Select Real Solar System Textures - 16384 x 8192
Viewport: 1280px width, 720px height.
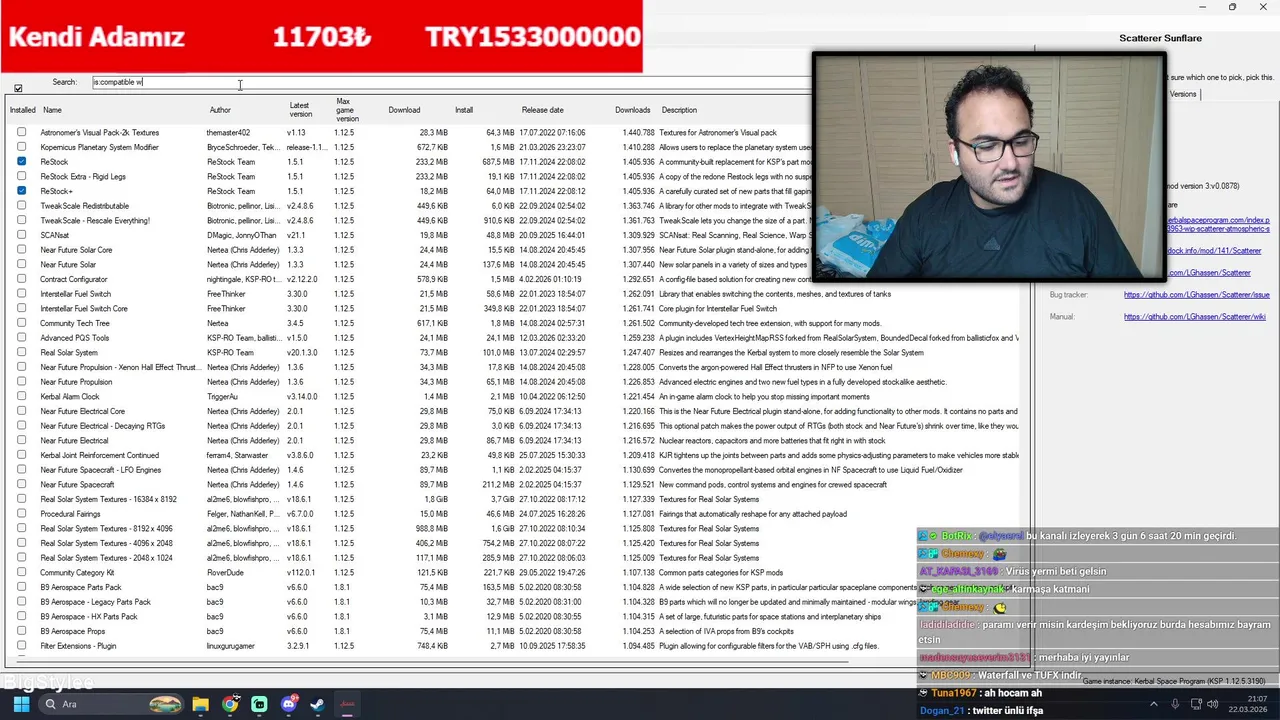(x=515, y=499)
